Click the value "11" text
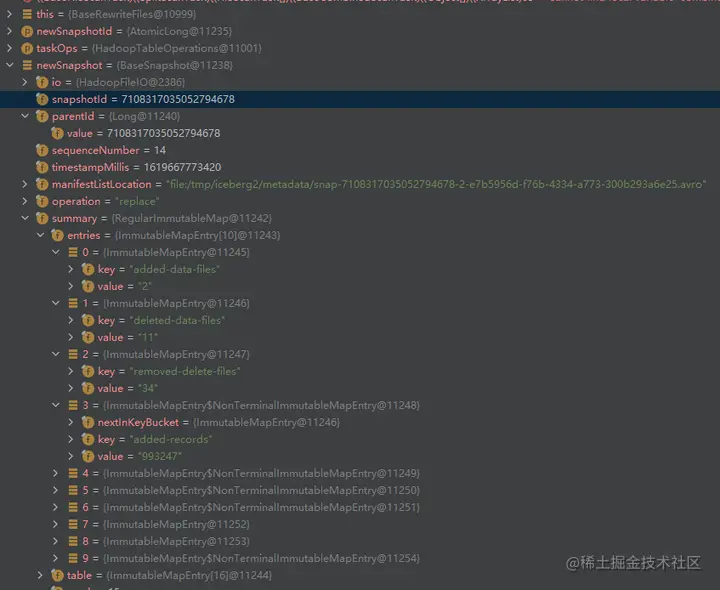The height and width of the screenshot is (590, 720). point(148,337)
